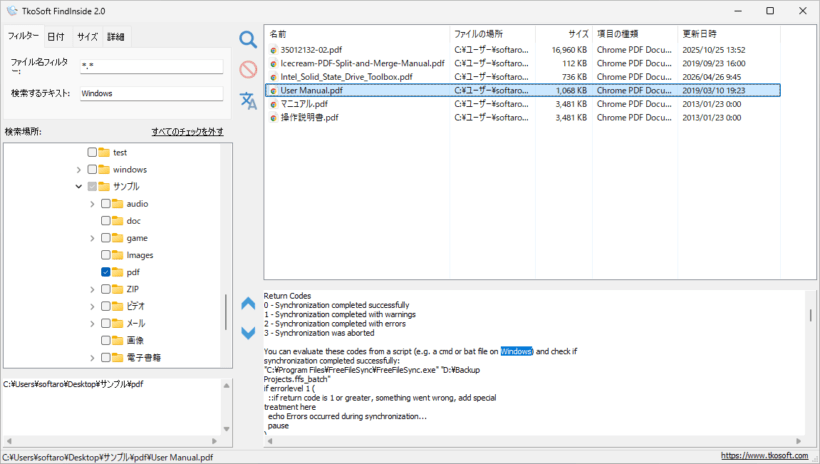The image size is (820, 464).
Task: Jump to previous match with up arrow
Action: [x=248, y=303]
